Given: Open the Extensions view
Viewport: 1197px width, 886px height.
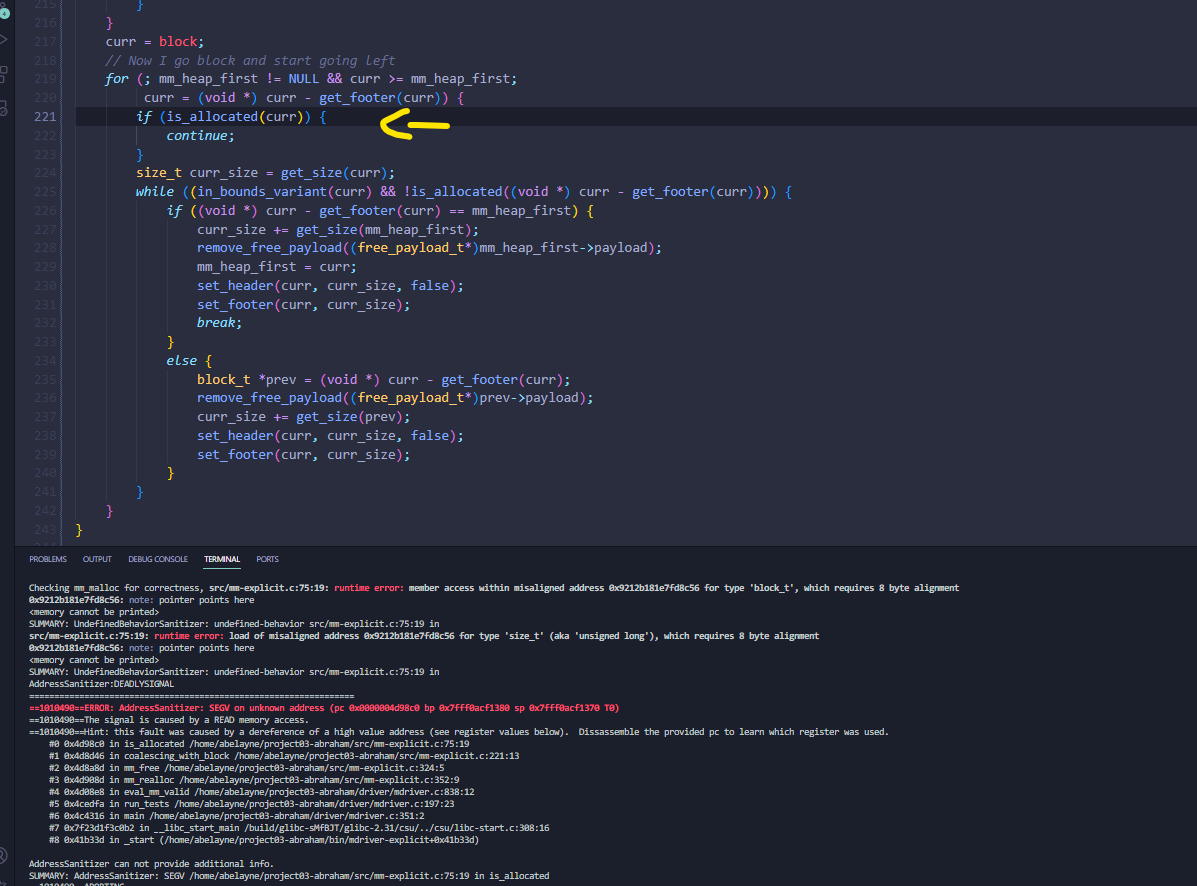Looking at the screenshot, I should (x=3, y=74).
